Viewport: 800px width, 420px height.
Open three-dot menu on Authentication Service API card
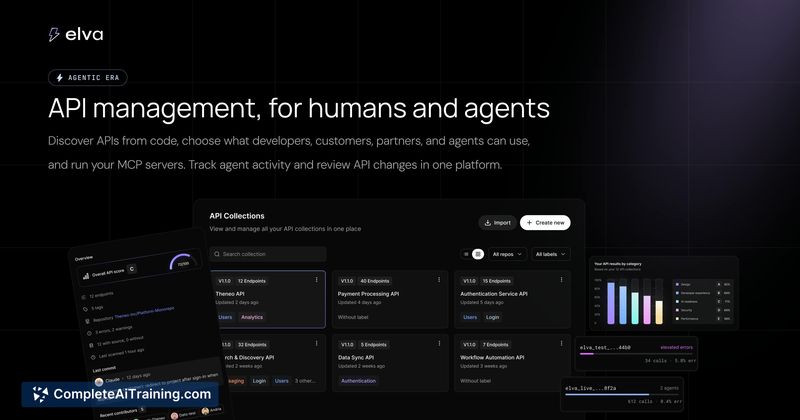tap(561, 280)
